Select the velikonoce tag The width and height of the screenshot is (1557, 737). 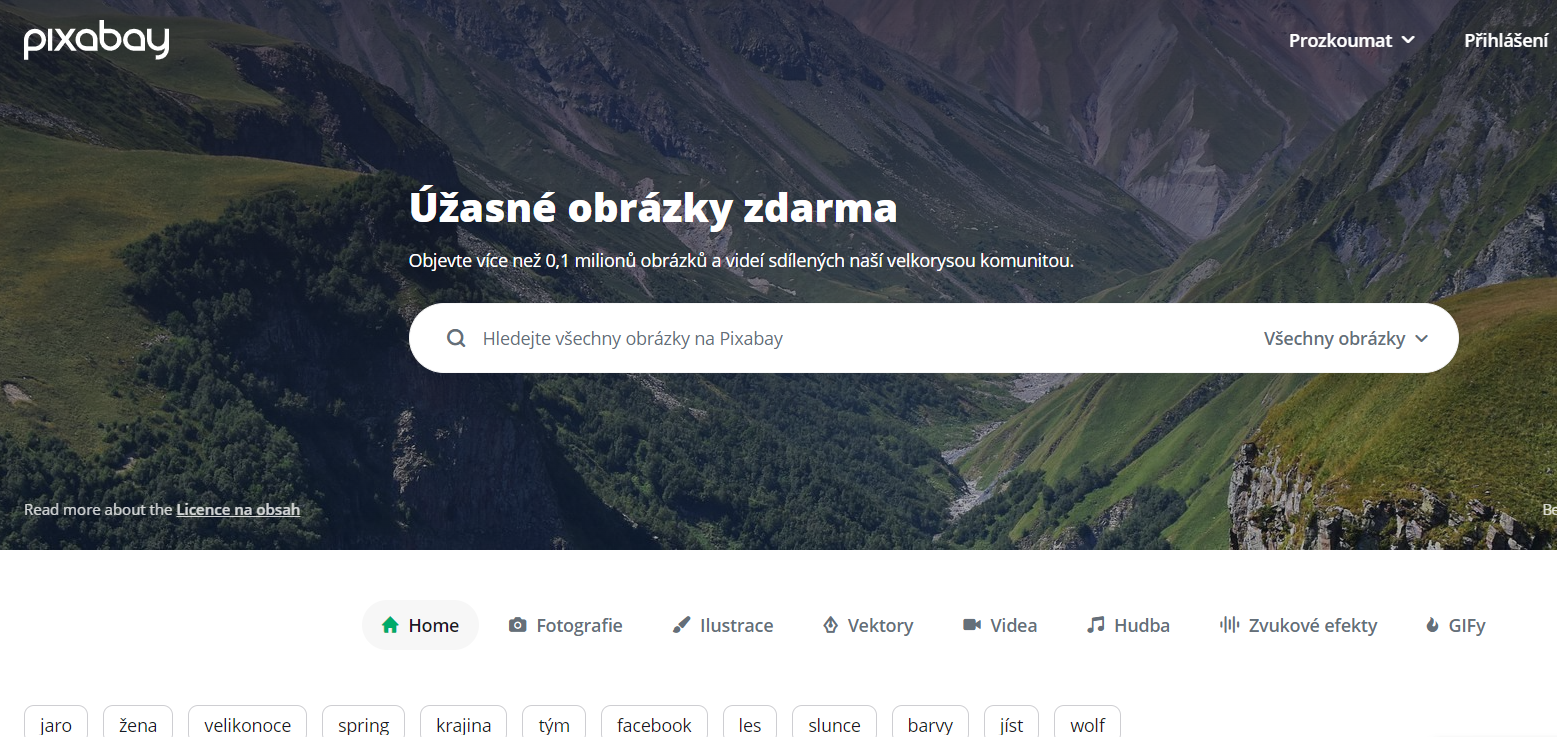(247, 725)
